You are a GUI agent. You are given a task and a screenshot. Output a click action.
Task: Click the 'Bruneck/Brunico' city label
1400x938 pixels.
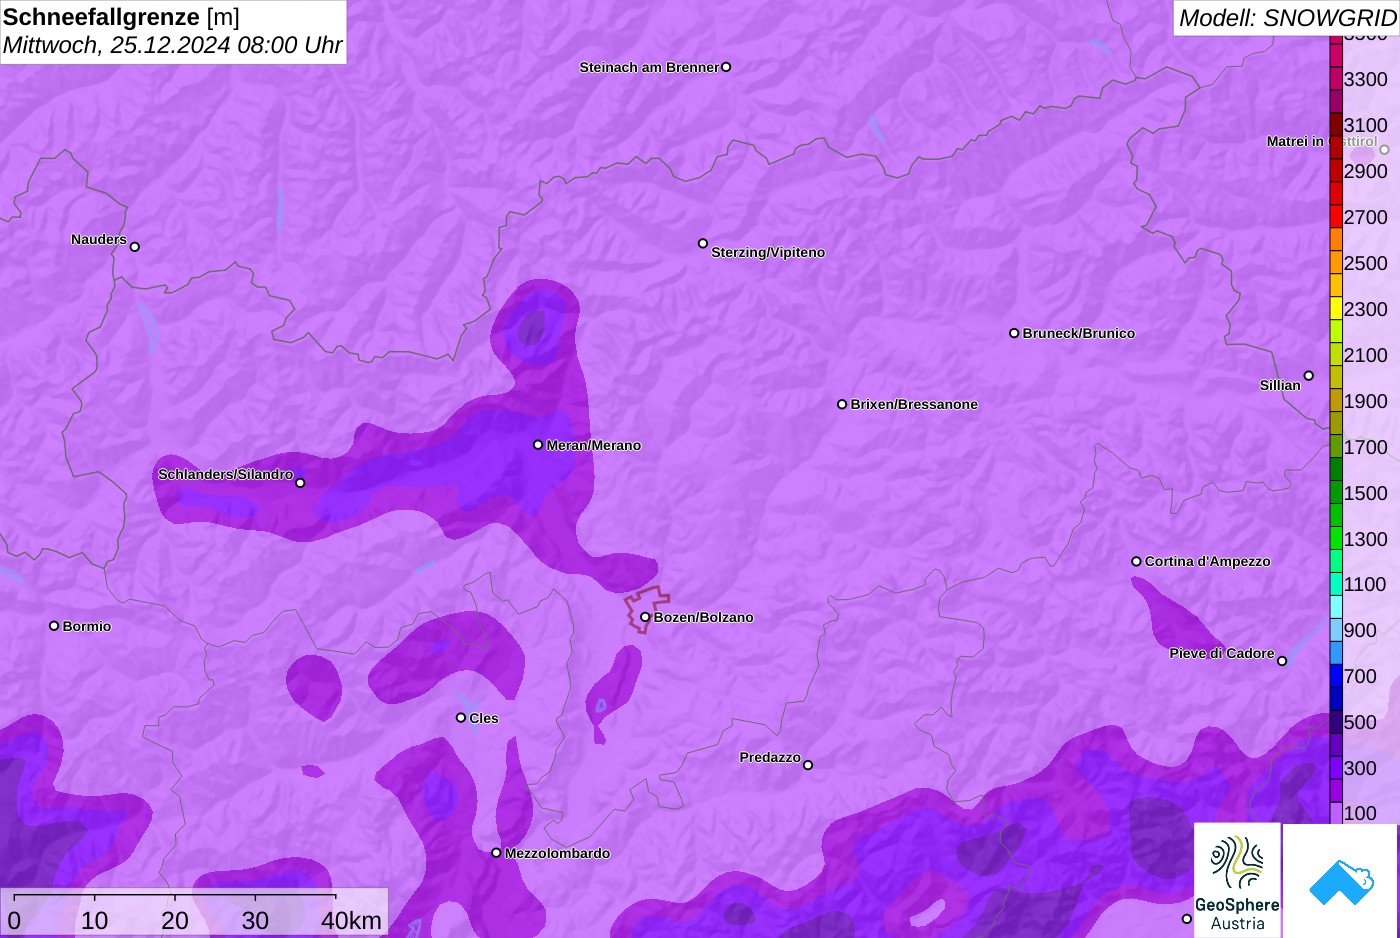[x=1078, y=333]
